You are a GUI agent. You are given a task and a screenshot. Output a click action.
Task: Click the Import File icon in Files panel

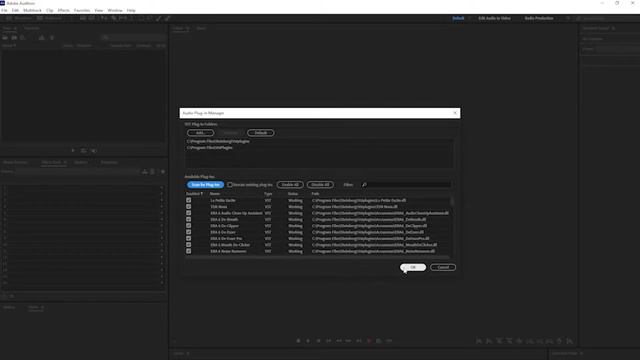tap(14, 38)
